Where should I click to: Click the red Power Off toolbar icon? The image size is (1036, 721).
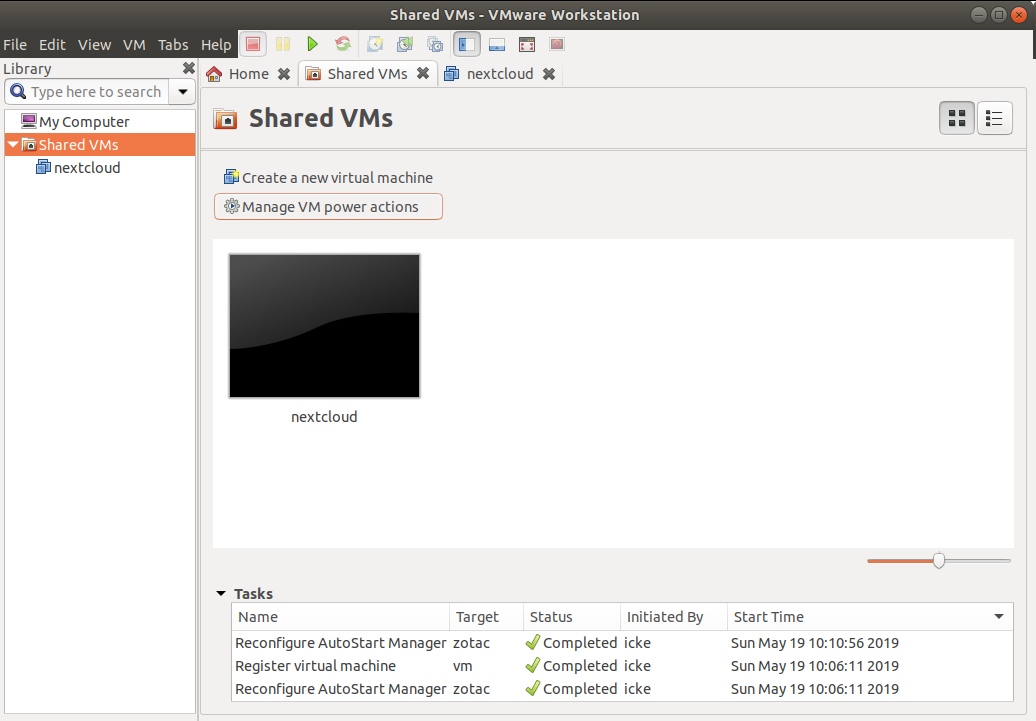click(x=252, y=44)
